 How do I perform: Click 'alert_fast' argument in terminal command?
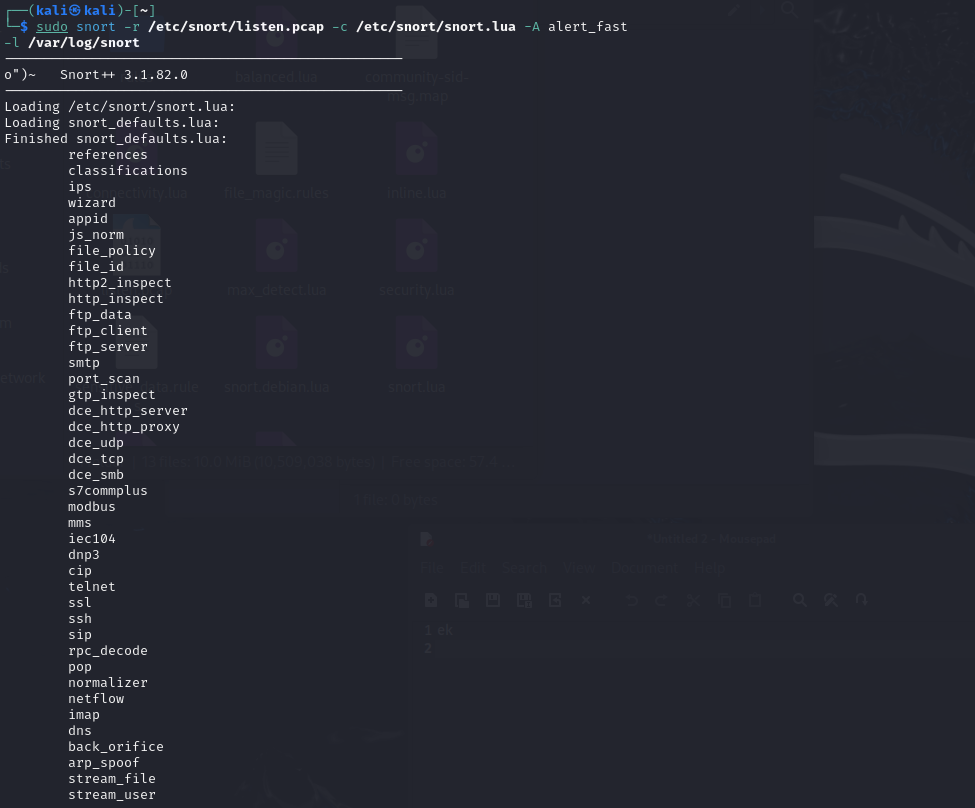588,27
